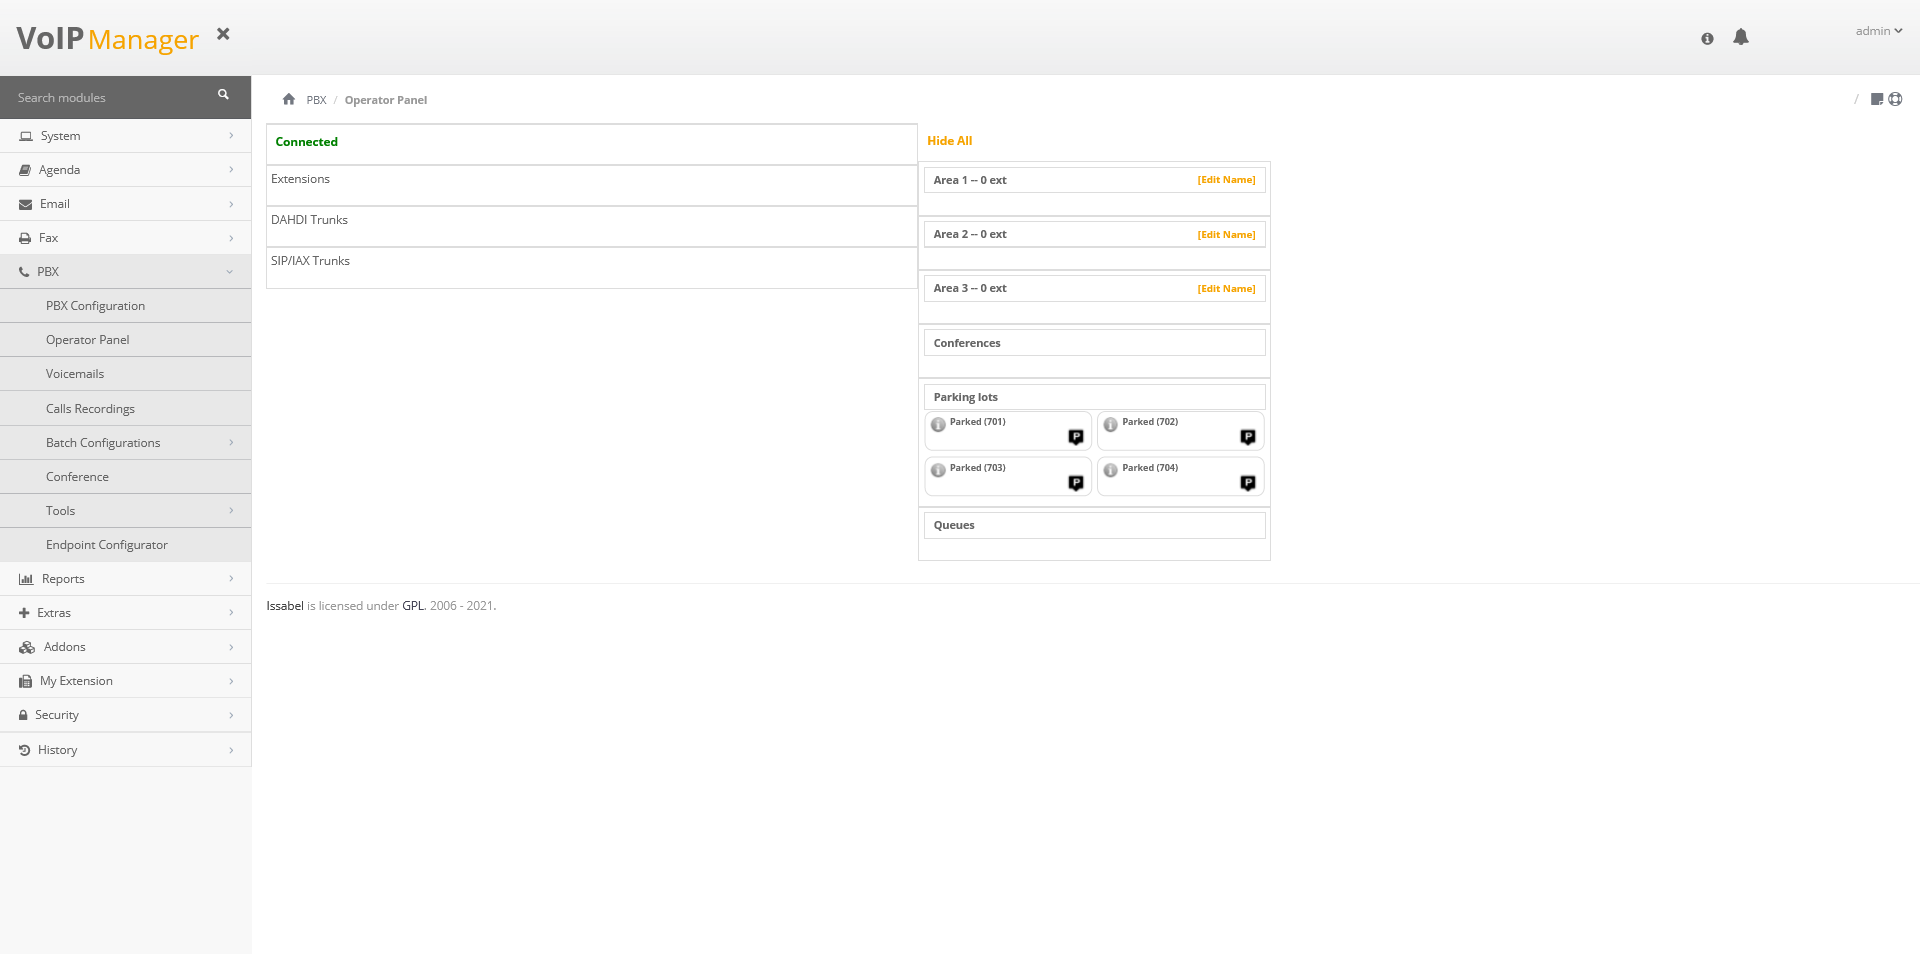Open the admin user dropdown
The height and width of the screenshot is (954, 1920).
pos(1878,31)
